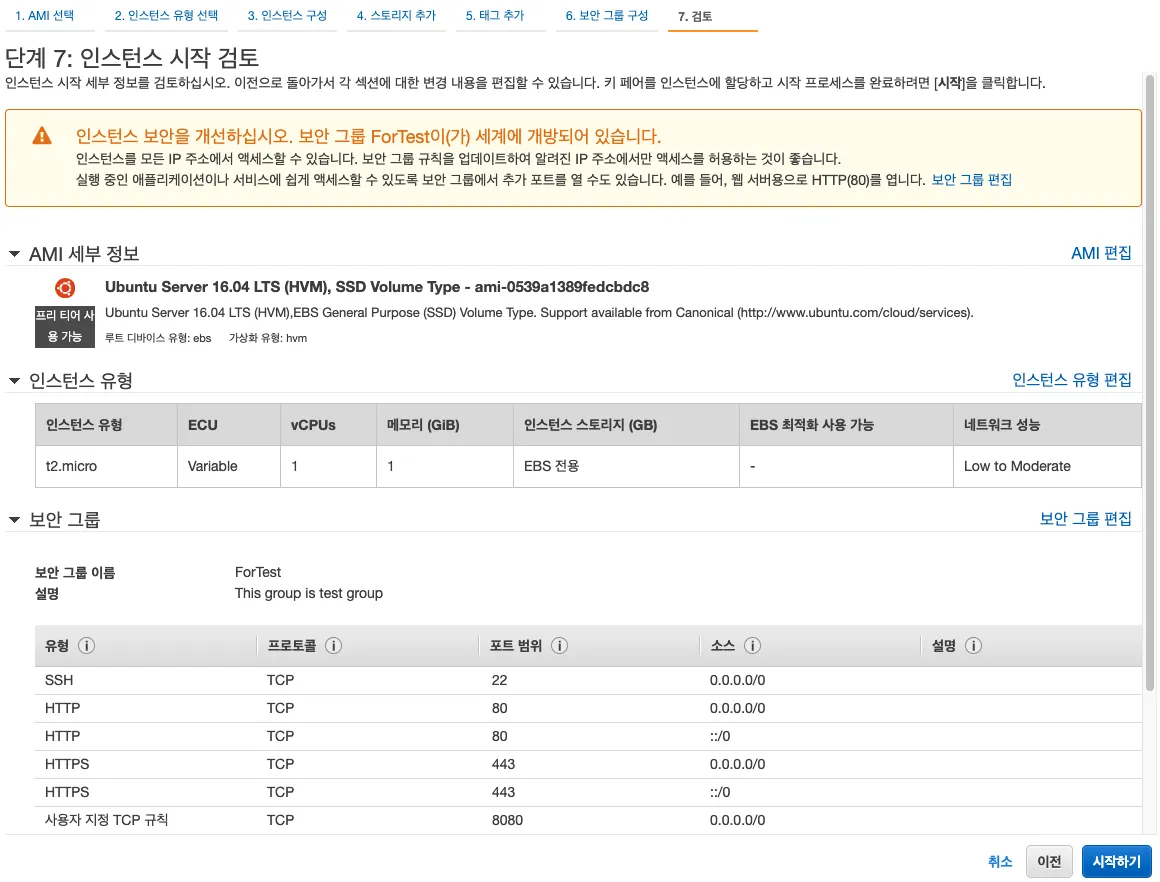Collapse the 보안 그룹 section
This screenshot has width=1160, height=882.
click(14, 518)
